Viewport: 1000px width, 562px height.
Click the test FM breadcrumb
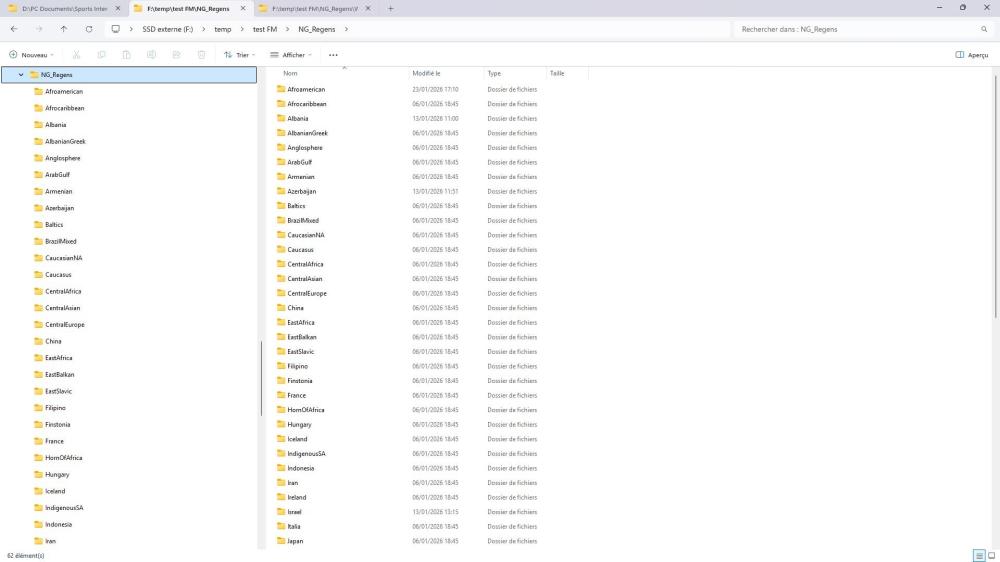click(x=265, y=29)
